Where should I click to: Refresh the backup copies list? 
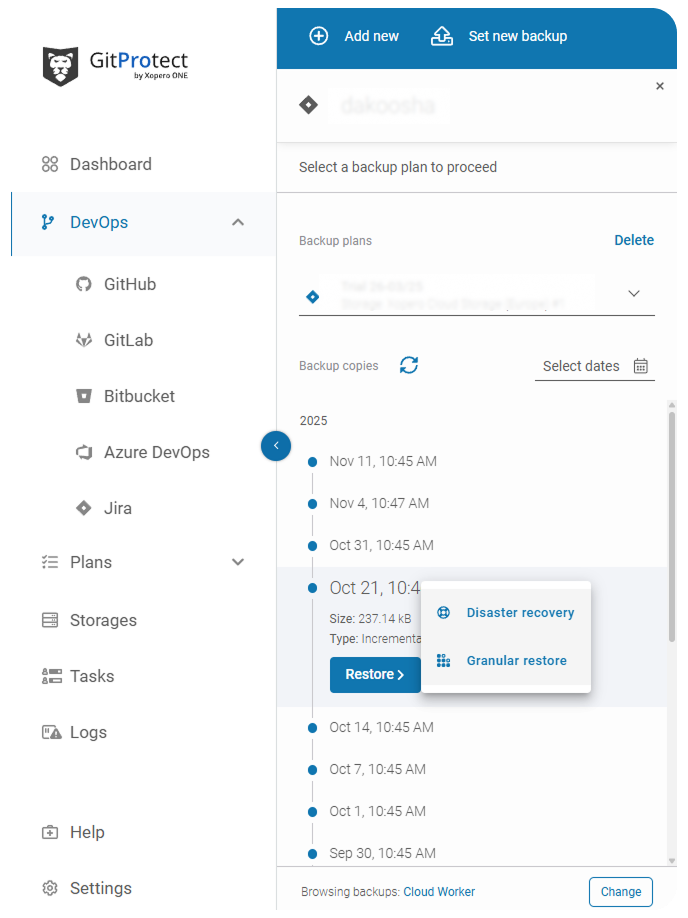click(x=408, y=366)
